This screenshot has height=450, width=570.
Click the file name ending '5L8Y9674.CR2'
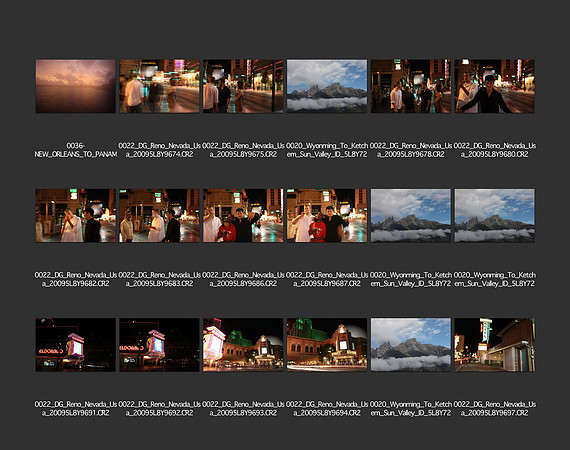click(x=159, y=150)
